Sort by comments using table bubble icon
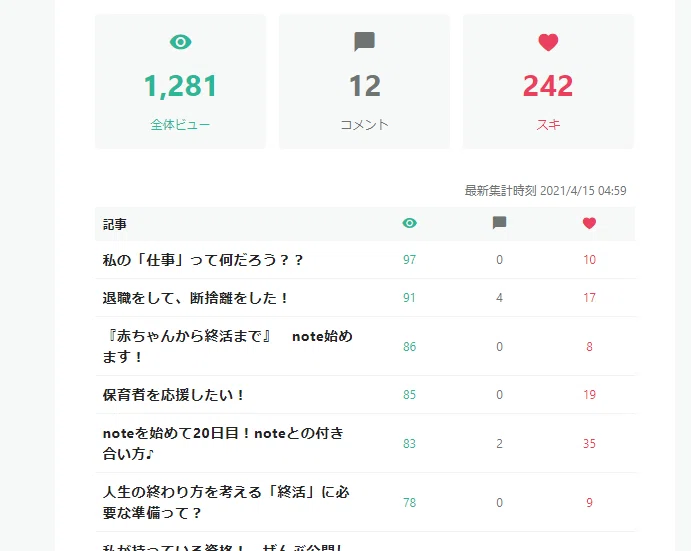The width and height of the screenshot is (691, 551). (x=499, y=223)
